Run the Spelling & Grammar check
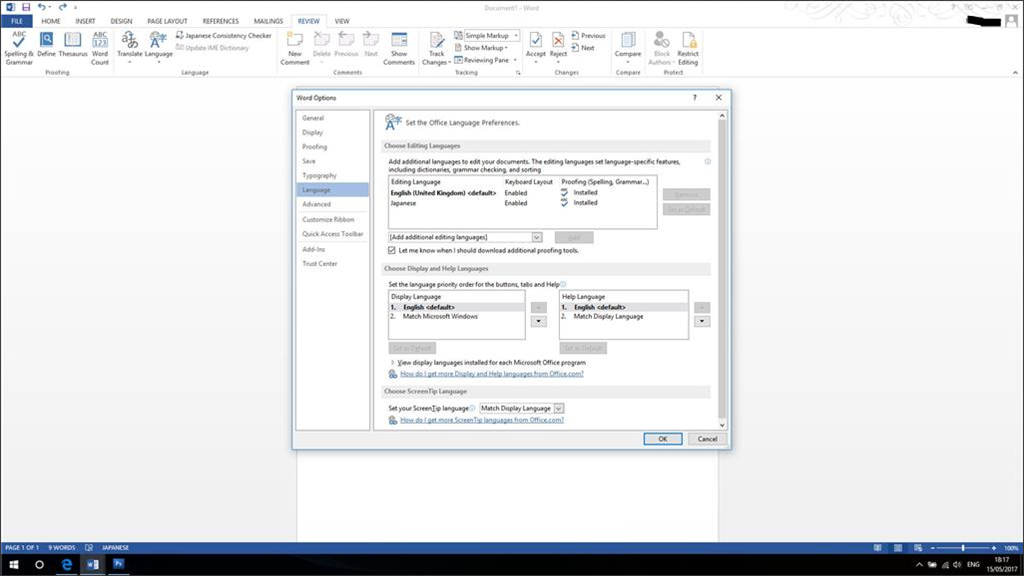The width and height of the screenshot is (1024, 576). tap(18, 48)
